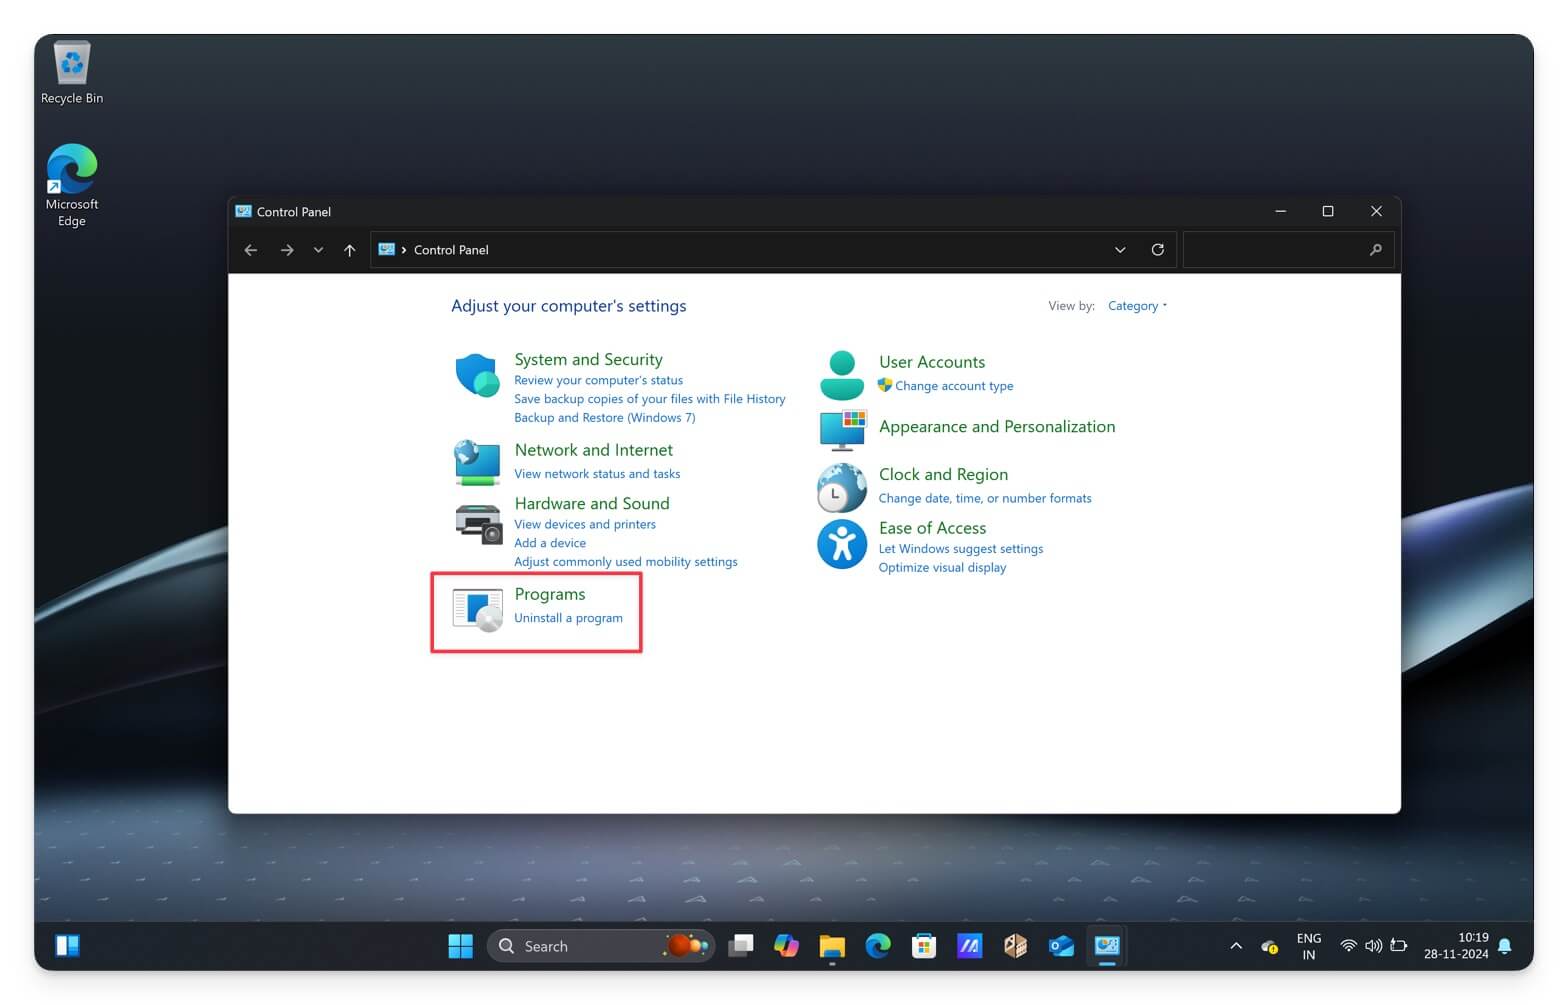This screenshot has height=1005, width=1568.
Task: Open the Programs heading link
Action: click(x=550, y=594)
